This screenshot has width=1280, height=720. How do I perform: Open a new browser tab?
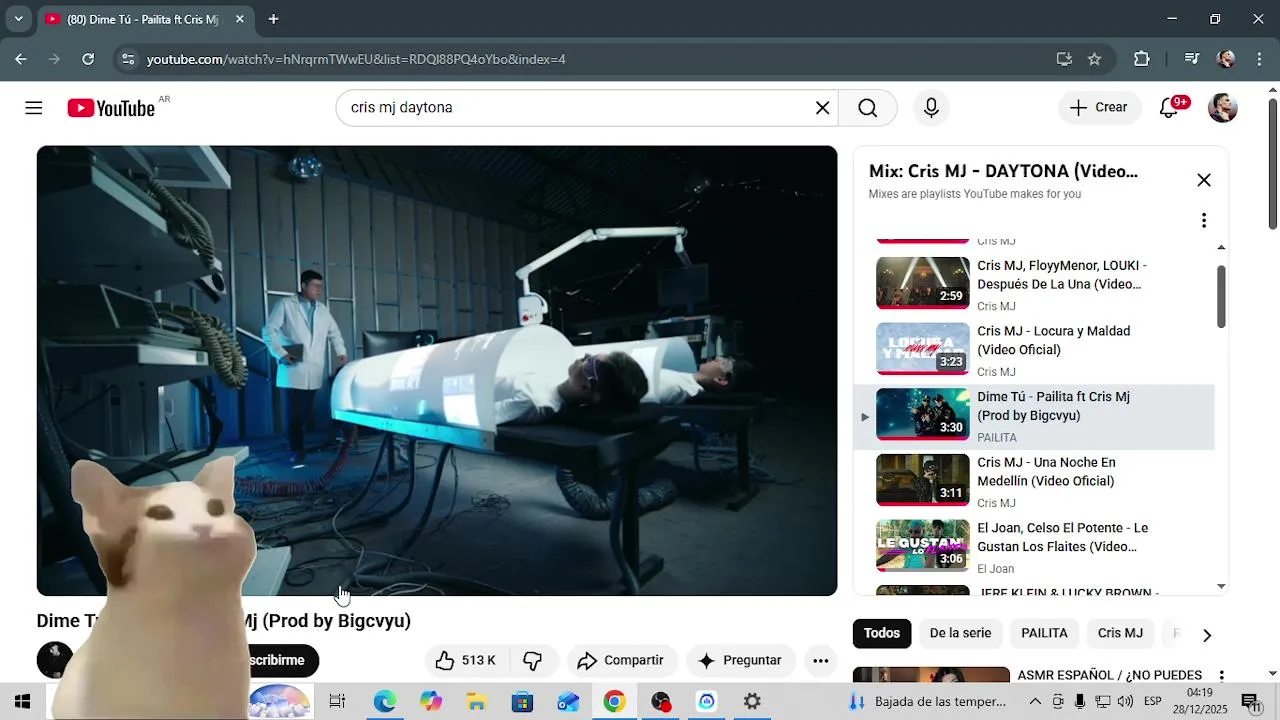pos(273,19)
